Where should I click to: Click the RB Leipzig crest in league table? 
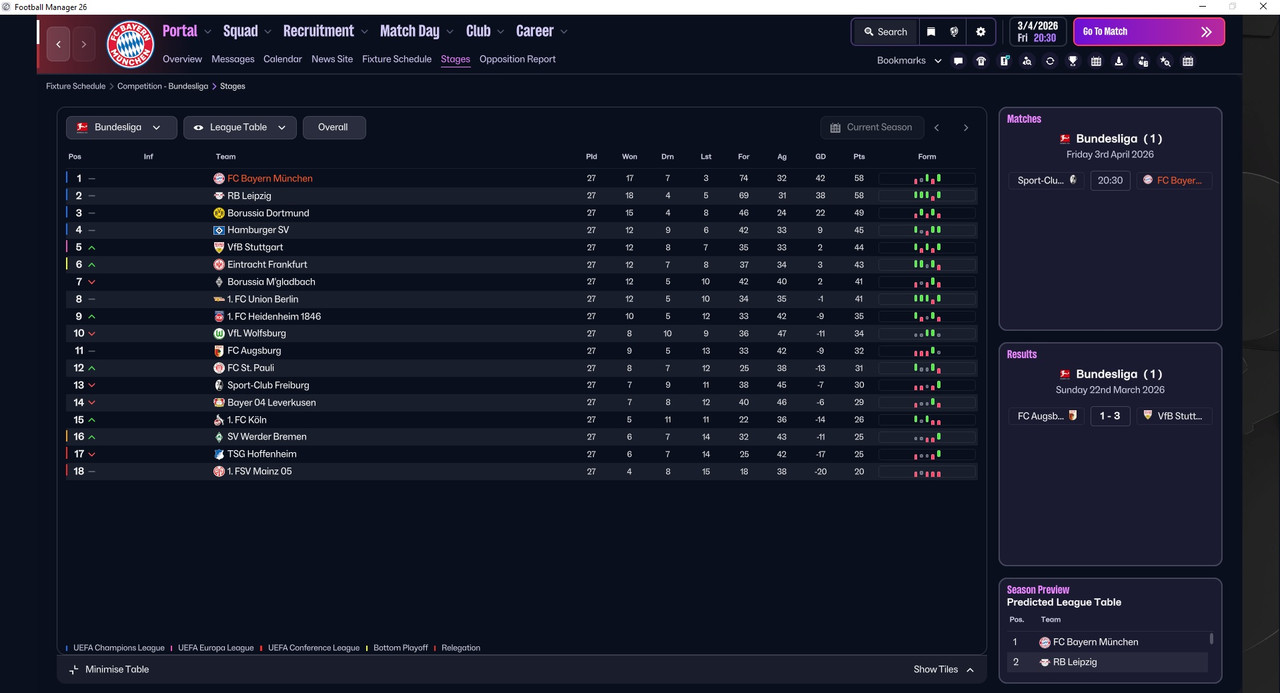click(219, 196)
